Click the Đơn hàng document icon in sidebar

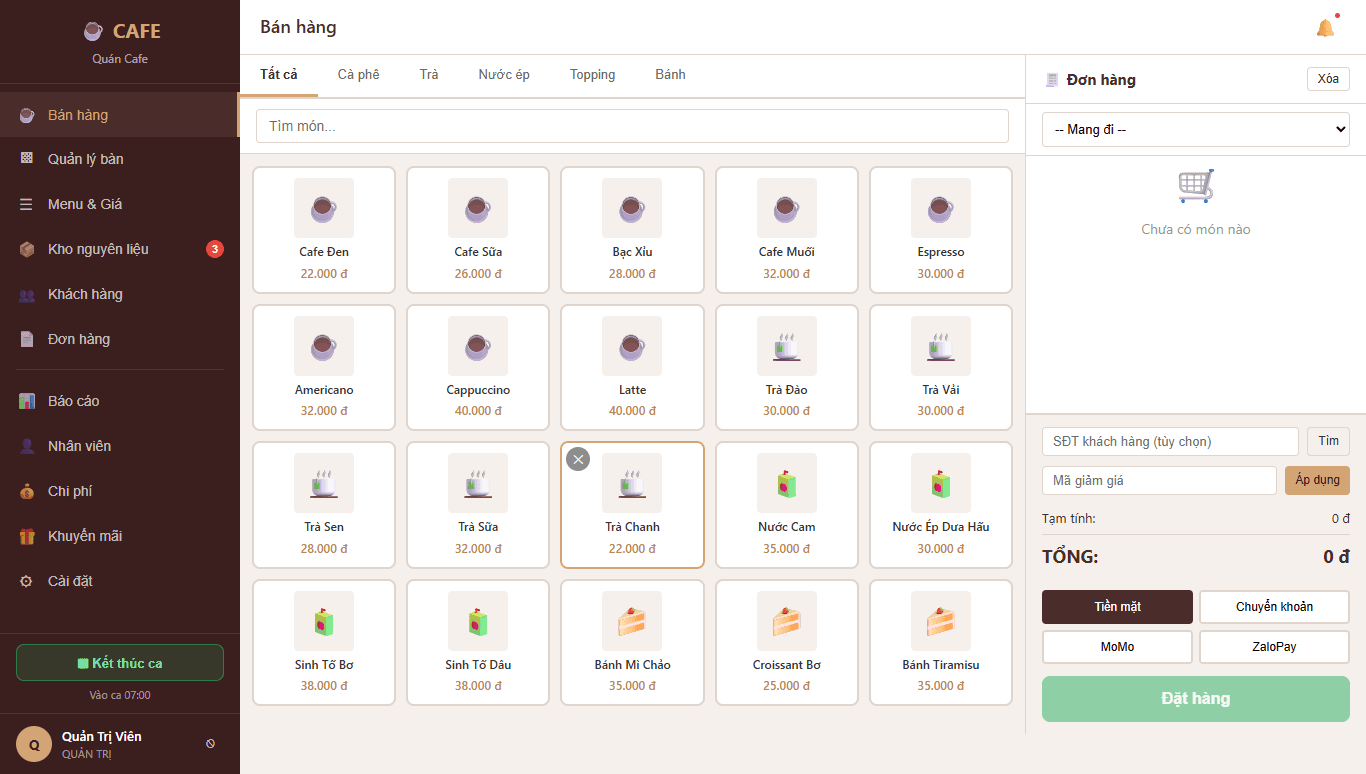pyautogui.click(x=27, y=339)
